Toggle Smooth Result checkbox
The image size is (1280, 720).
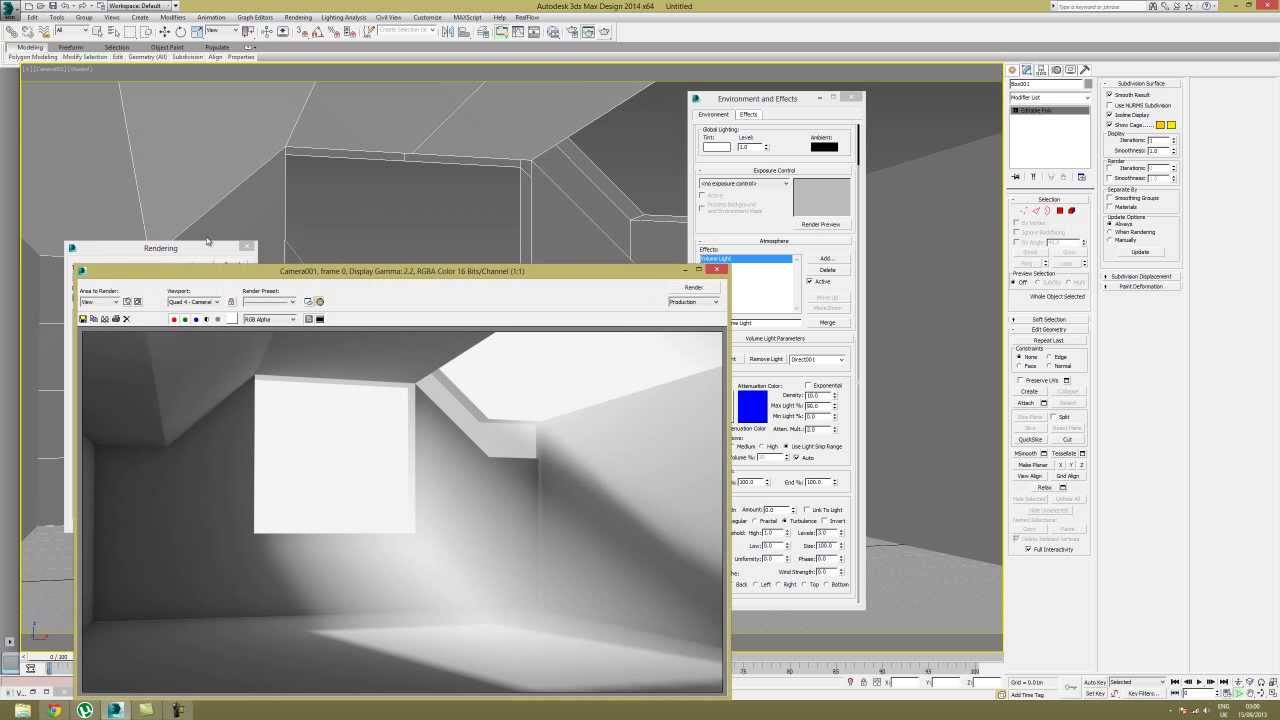point(1109,94)
